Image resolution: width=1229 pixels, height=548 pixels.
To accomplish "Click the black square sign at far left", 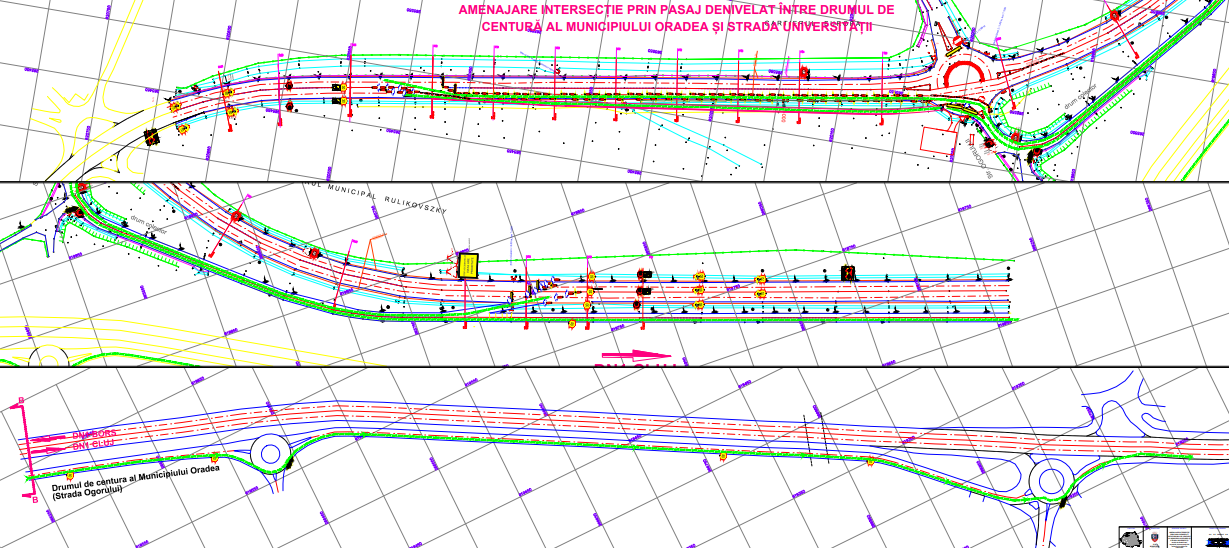I will point(152,138).
